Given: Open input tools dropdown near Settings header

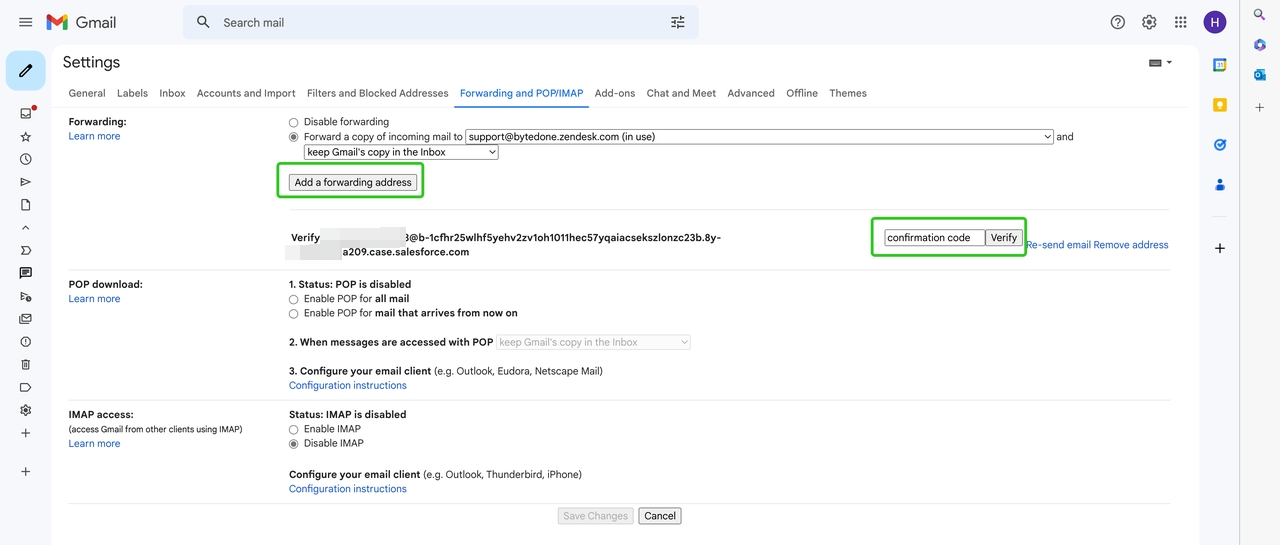Looking at the screenshot, I should [1160, 63].
